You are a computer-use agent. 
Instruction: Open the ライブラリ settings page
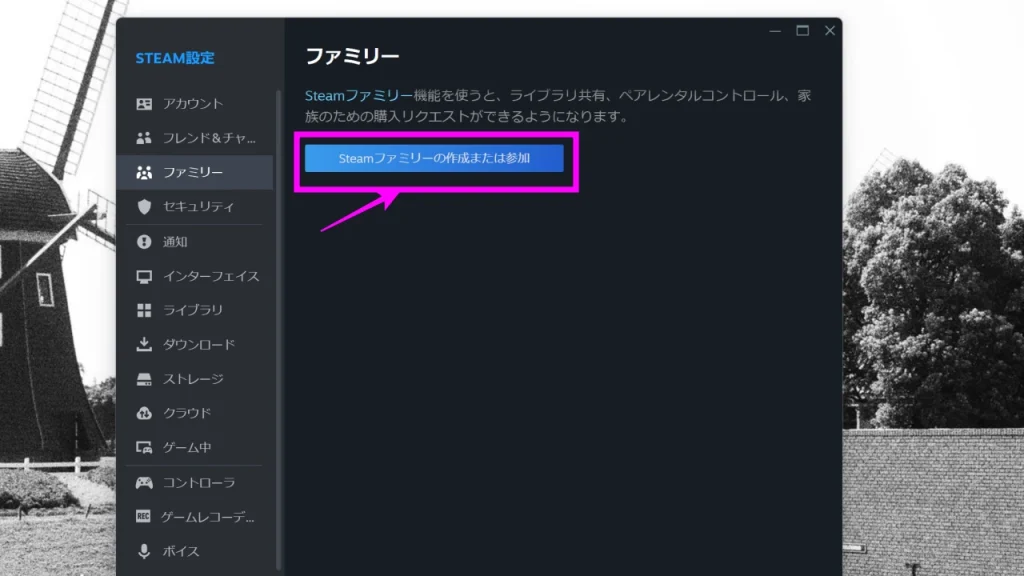(x=195, y=310)
